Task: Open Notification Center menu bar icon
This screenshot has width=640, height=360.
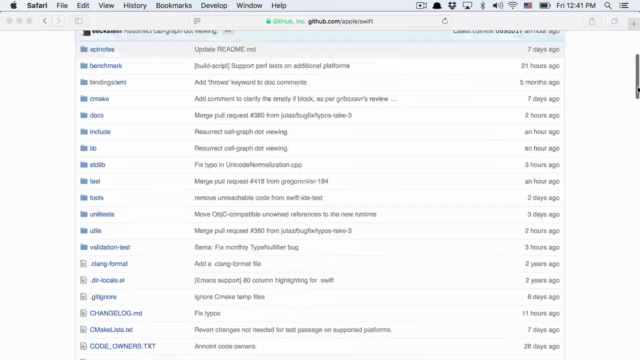Action: [624, 6]
